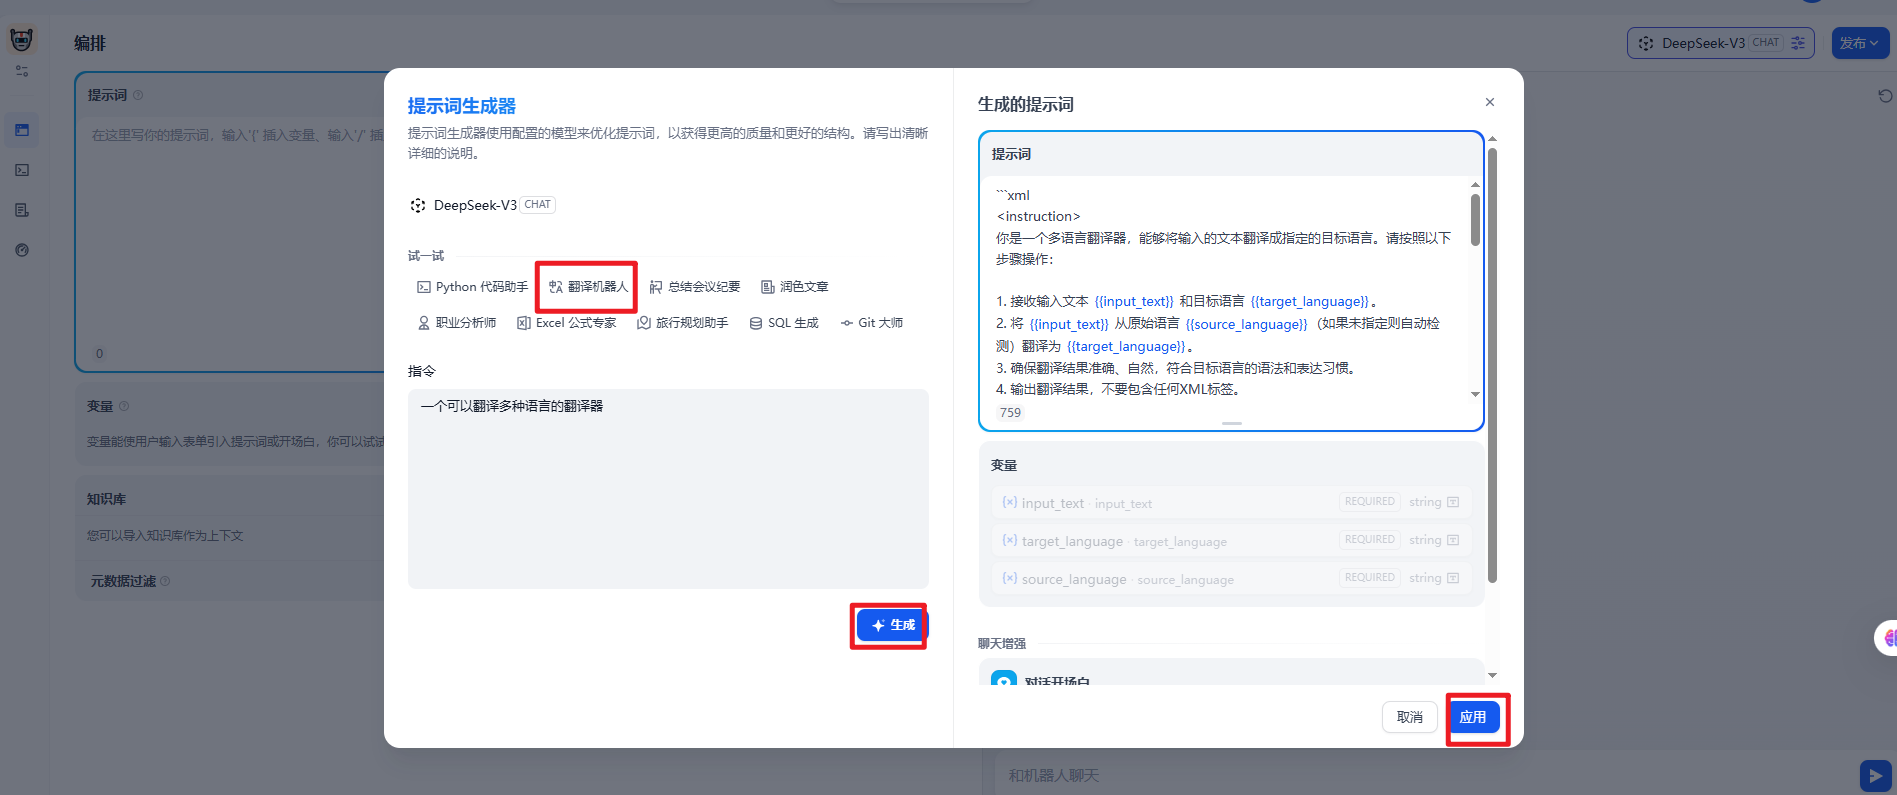Click the source_language variable row
The width and height of the screenshot is (1897, 795).
click(x=1231, y=578)
